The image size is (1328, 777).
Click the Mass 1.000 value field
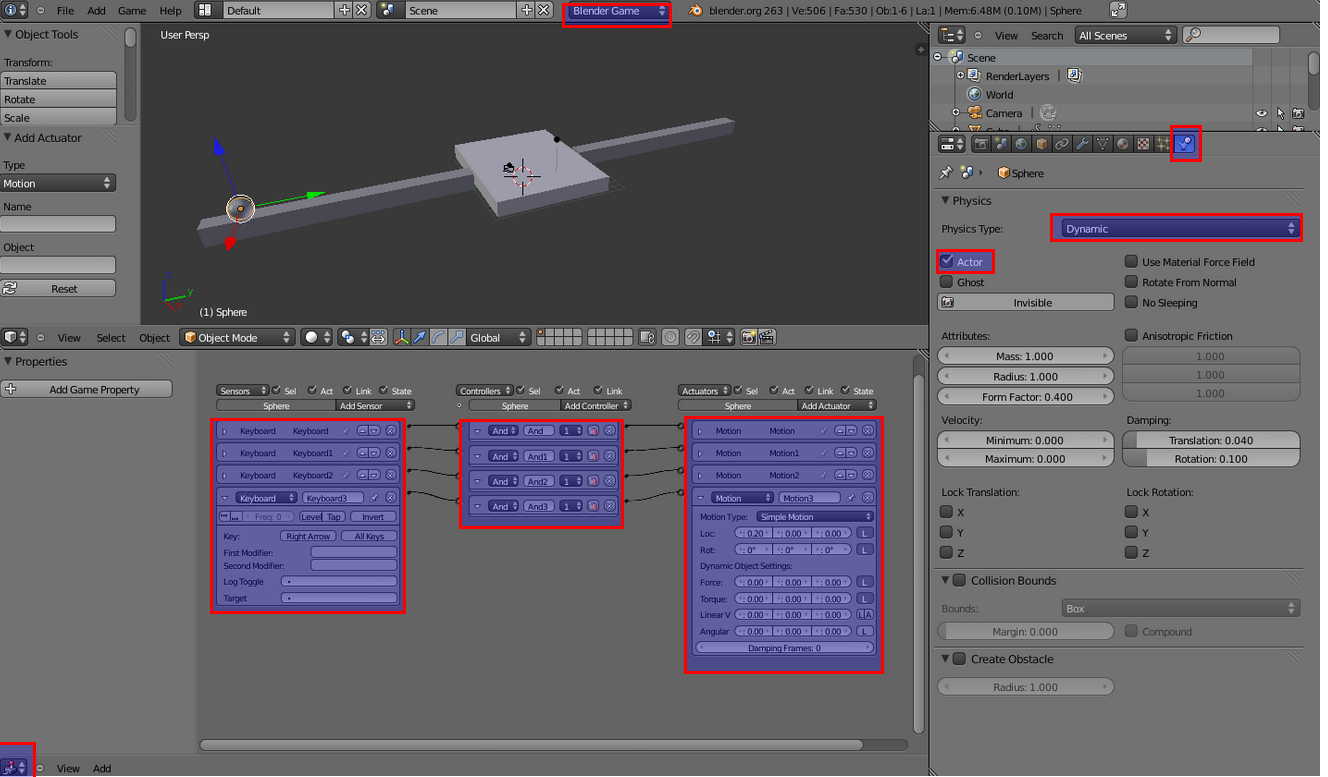click(1025, 356)
